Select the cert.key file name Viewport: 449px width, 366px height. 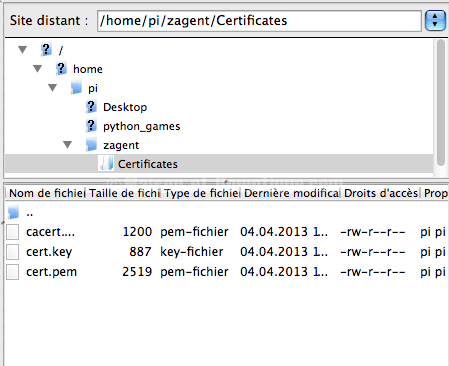(49, 252)
